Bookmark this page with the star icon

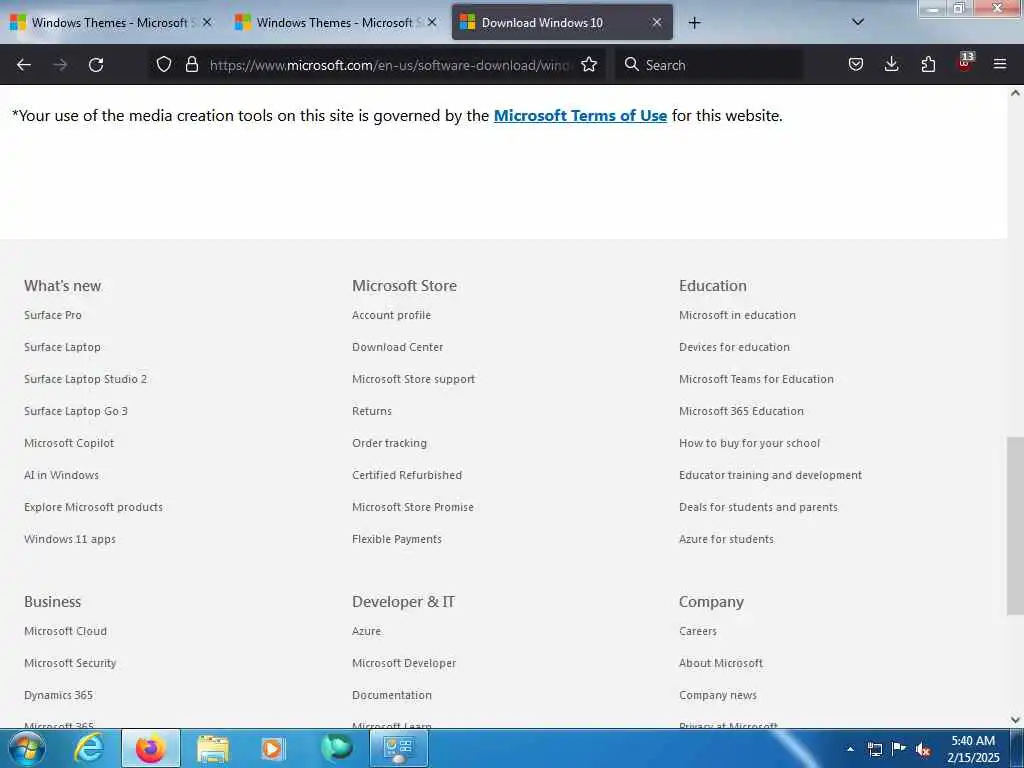pyautogui.click(x=589, y=64)
